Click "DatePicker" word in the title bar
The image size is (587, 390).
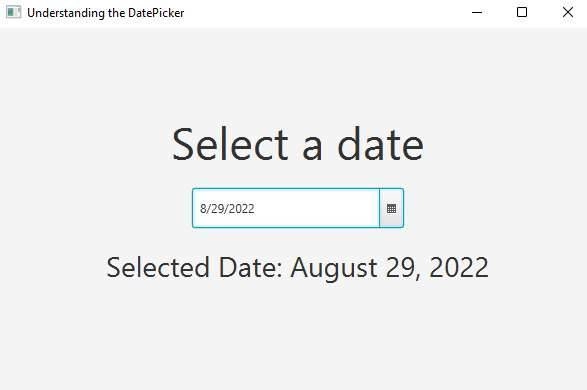click(156, 13)
